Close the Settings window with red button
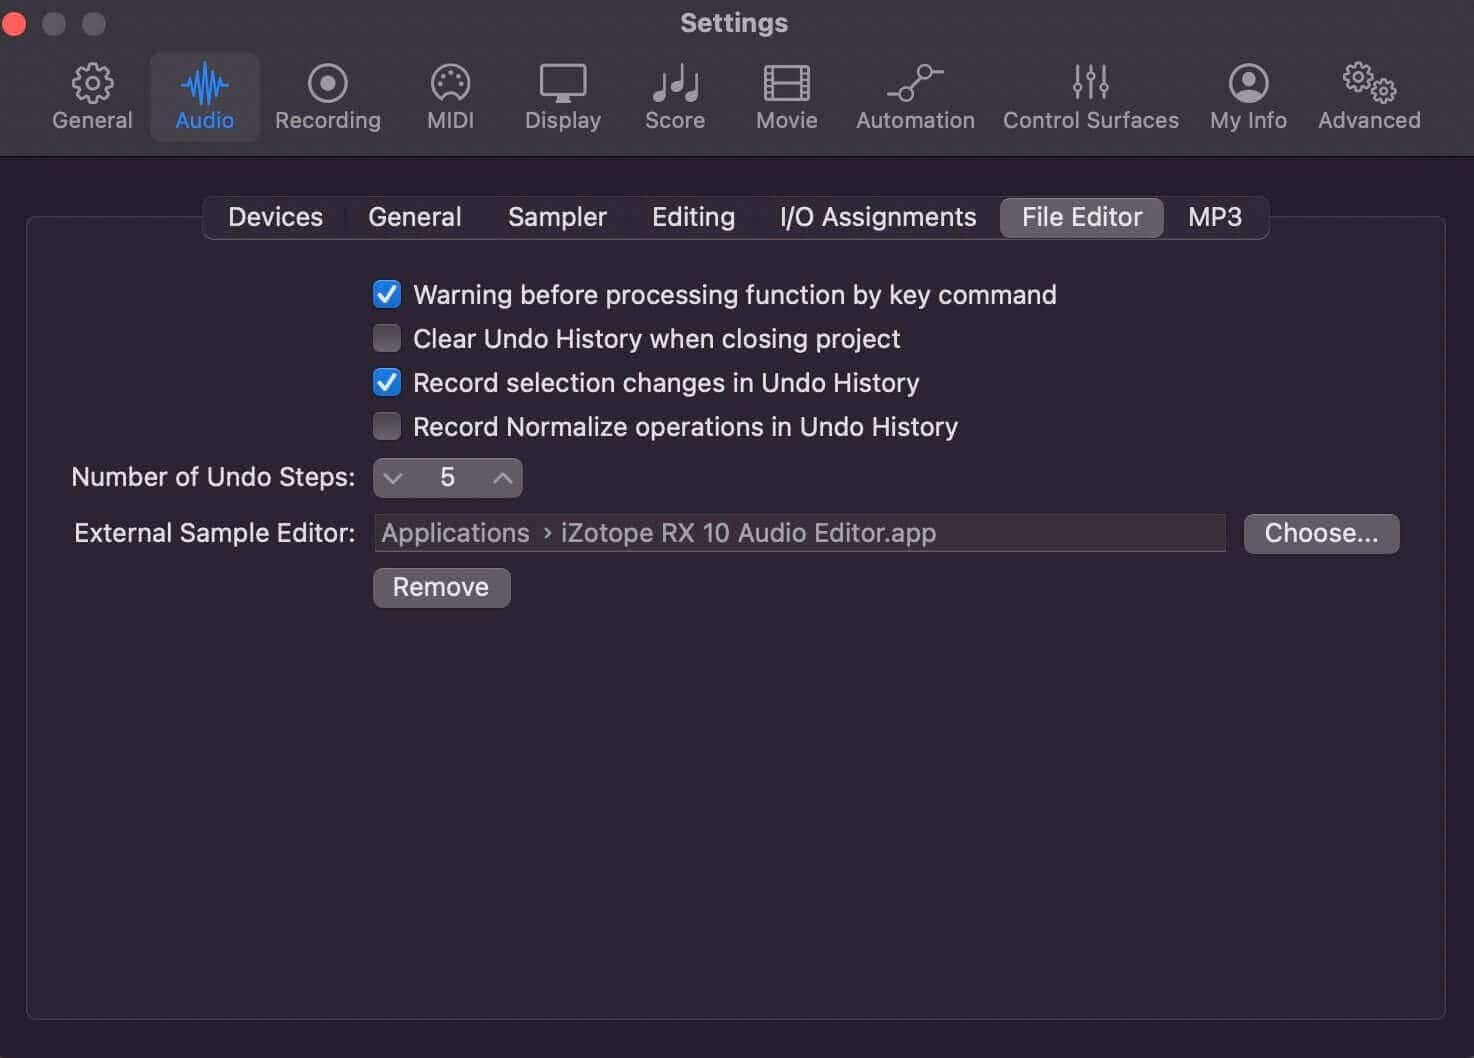1474x1058 pixels. point(14,23)
